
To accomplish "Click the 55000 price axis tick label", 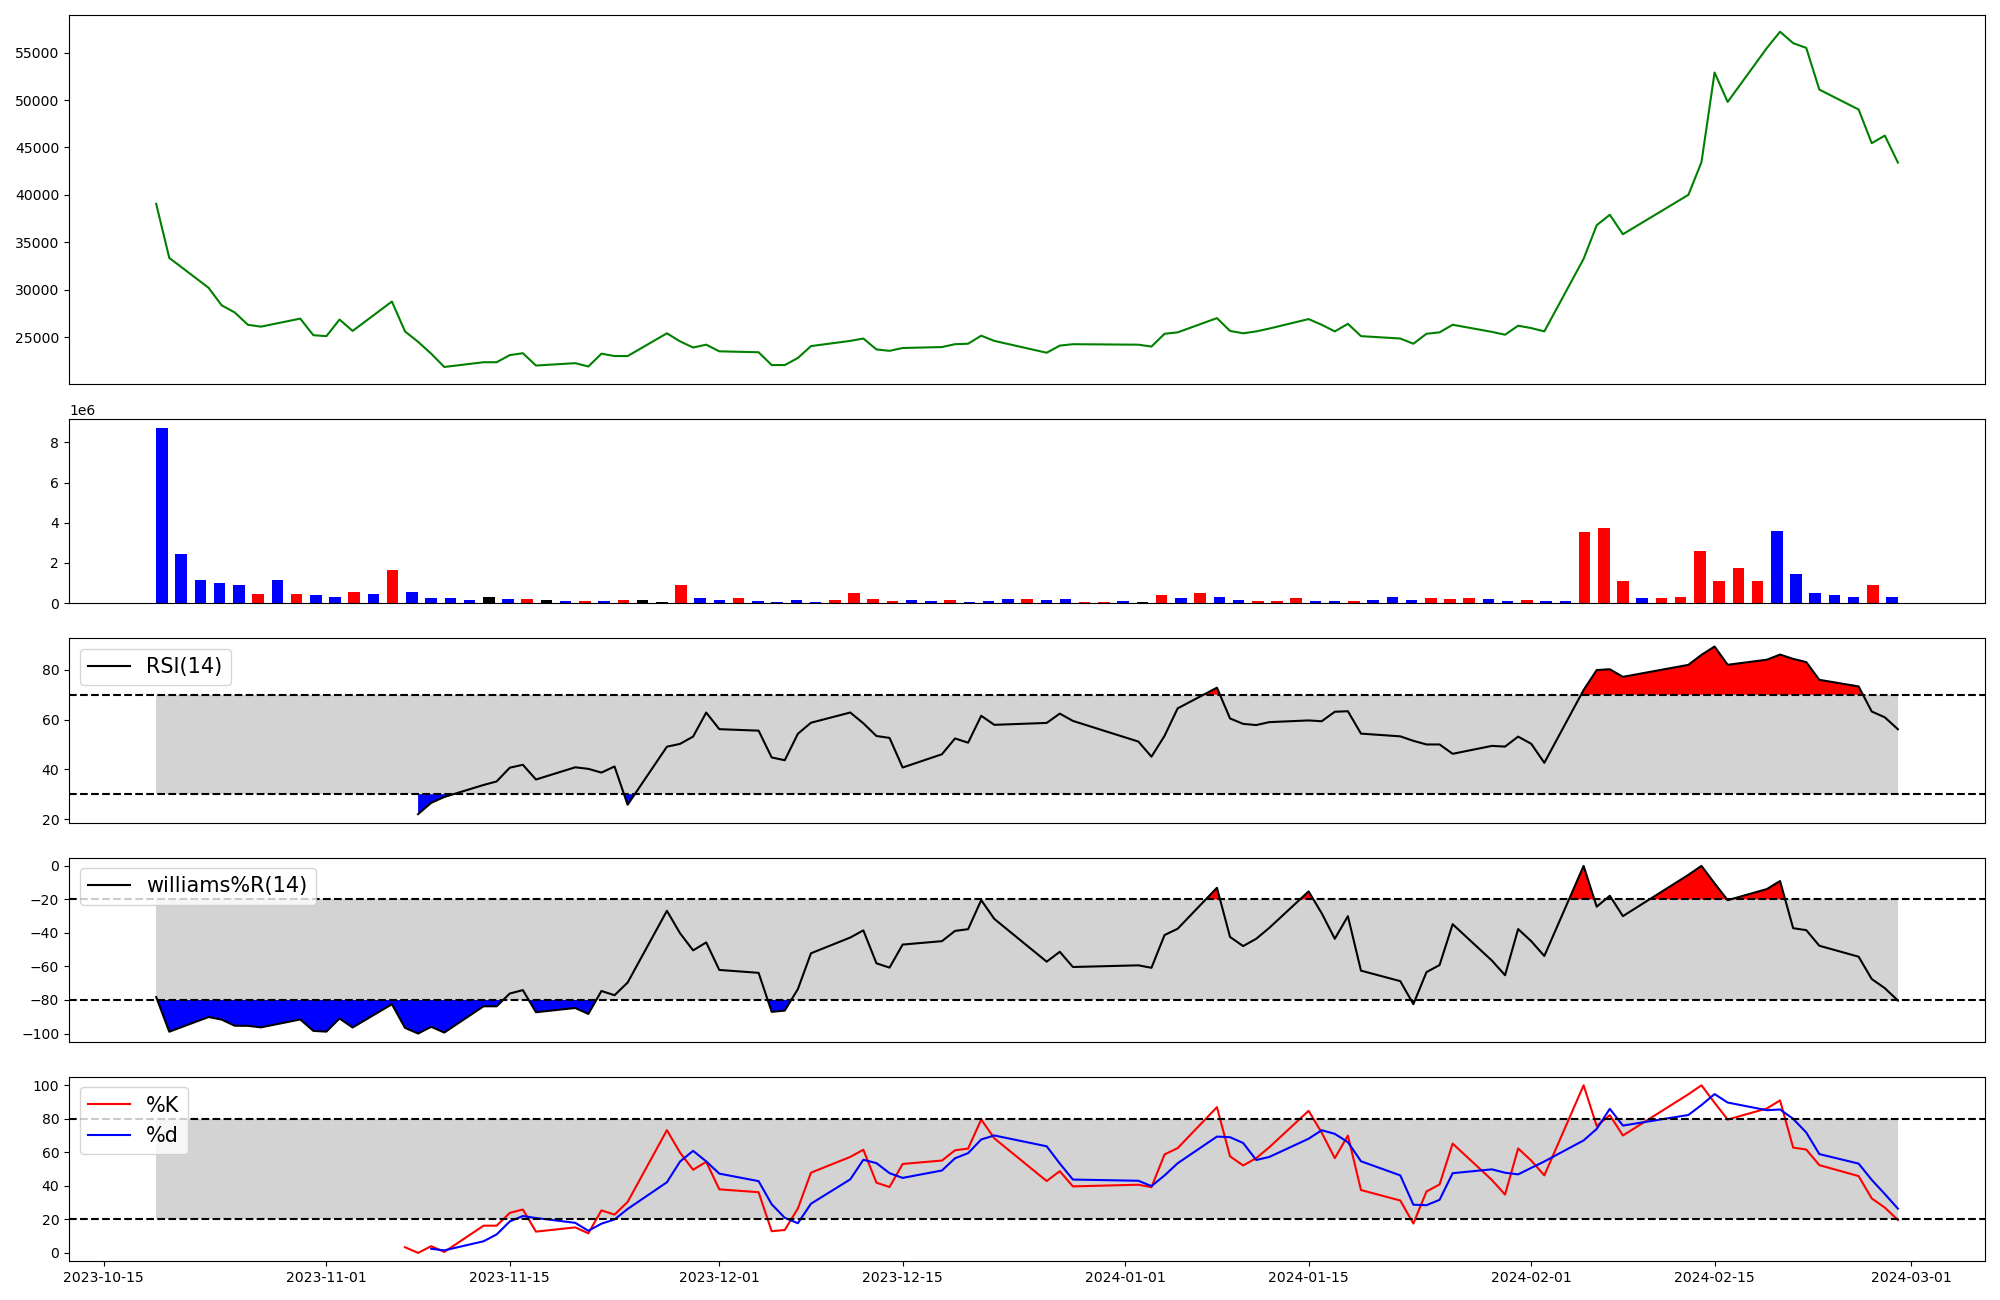I will (35, 53).
